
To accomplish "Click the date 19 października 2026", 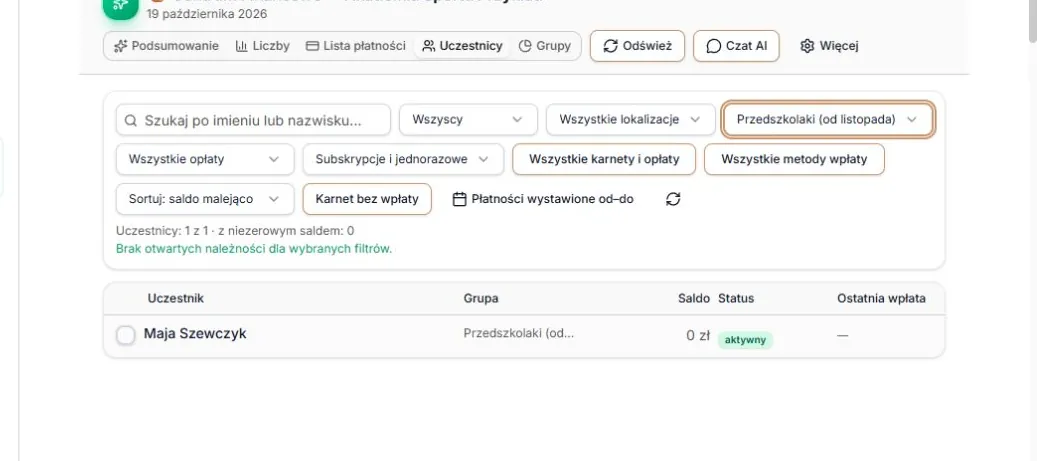I will (x=207, y=13).
